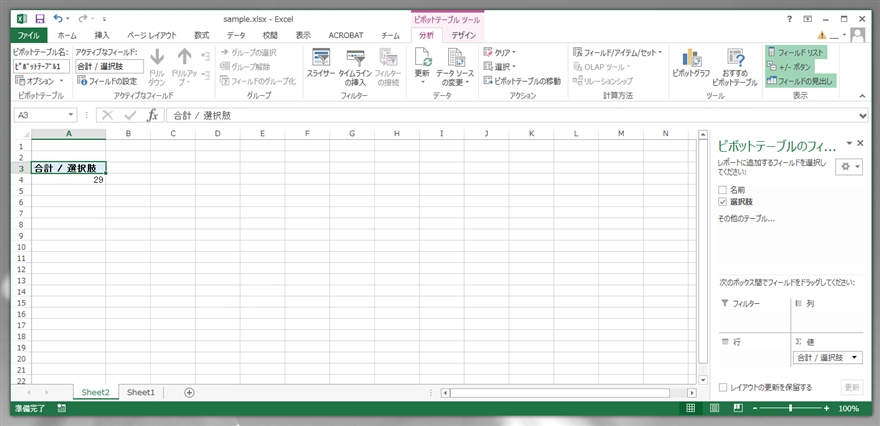The width and height of the screenshot is (880, 426).
Task: Open Recommended PivotTables (おすすめピボットテーブル)
Action: pyautogui.click(x=735, y=67)
